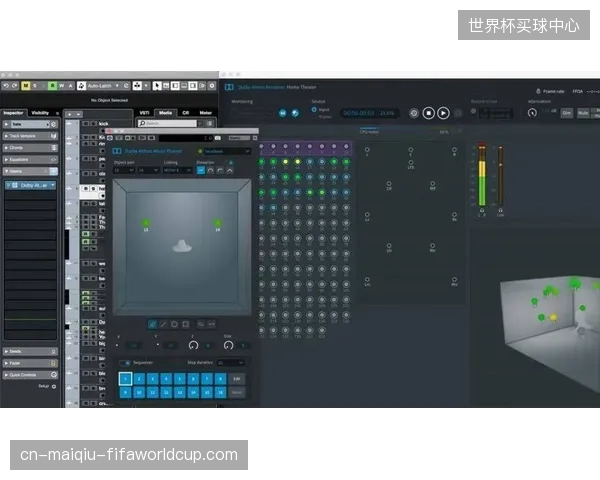This screenshot has height=480, width=600.
Task: Select the Master source radio button
Action: (314, 116)
